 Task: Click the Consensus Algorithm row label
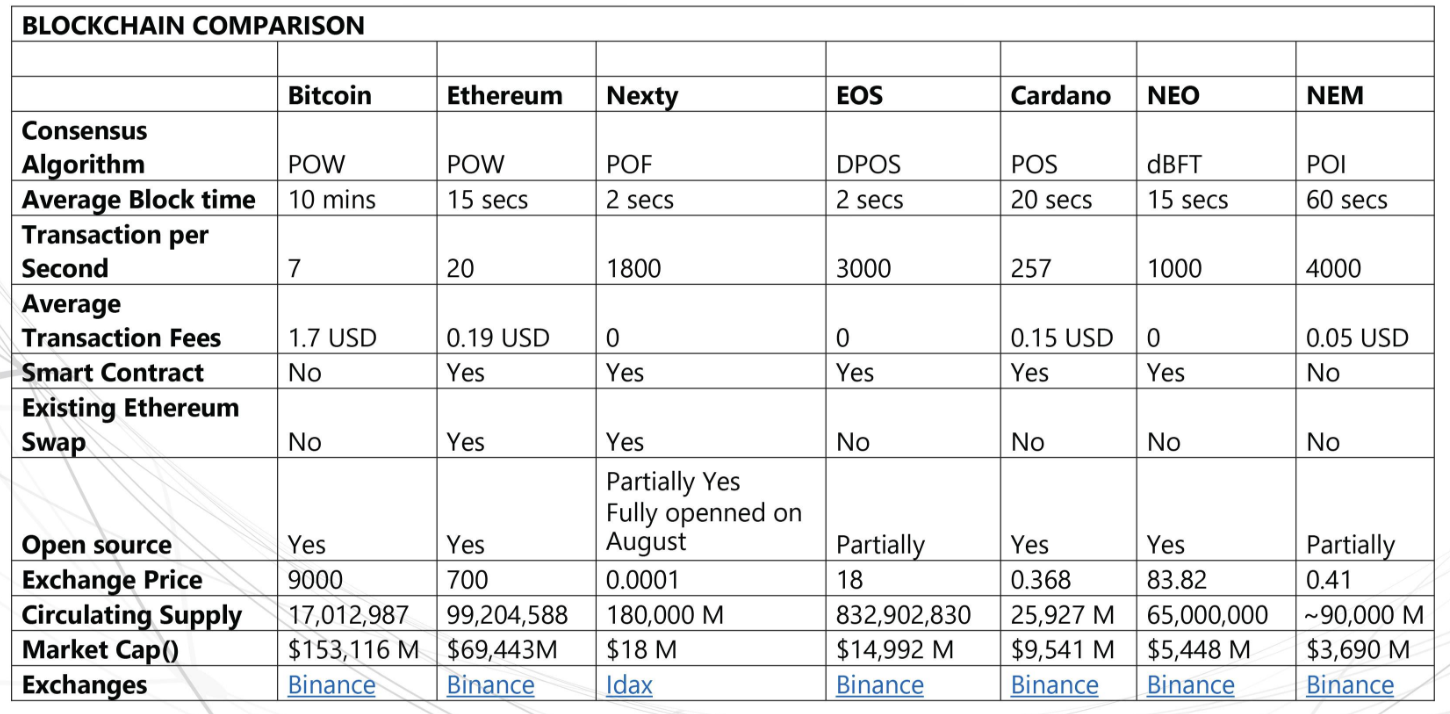coord(84,147)
